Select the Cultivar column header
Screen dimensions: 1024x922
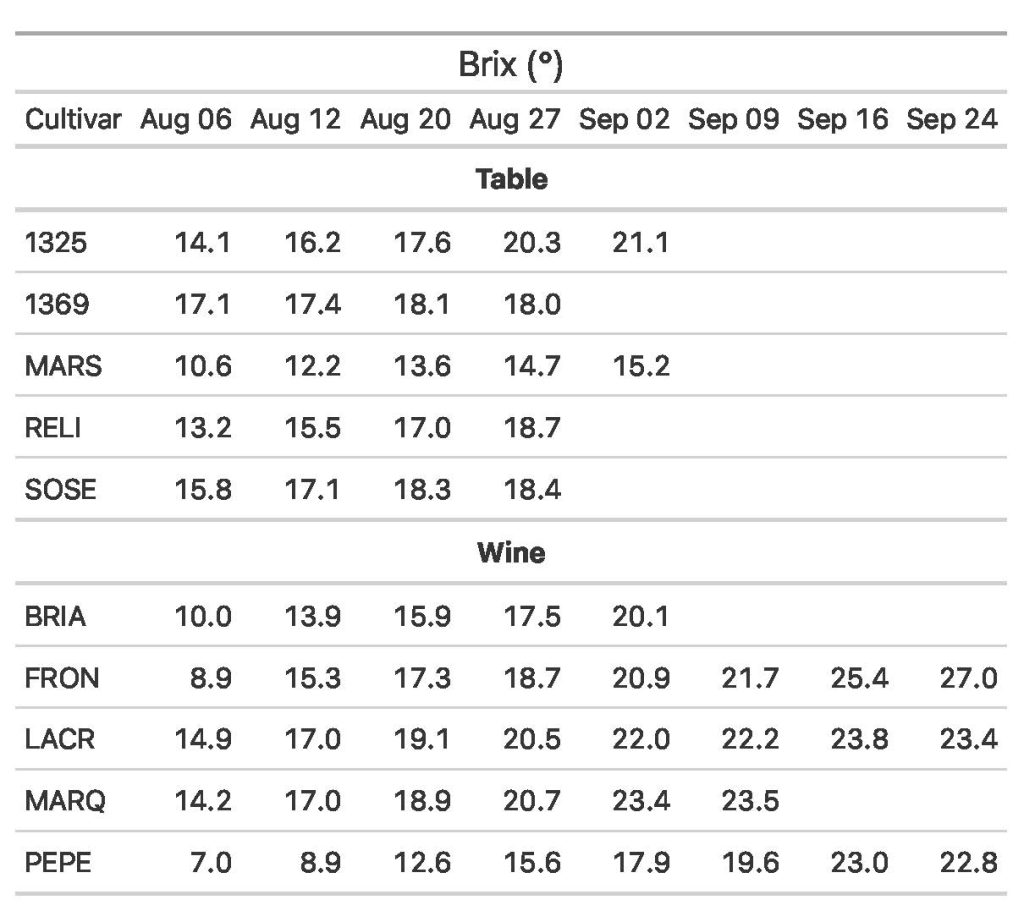(x=73, y=120)
